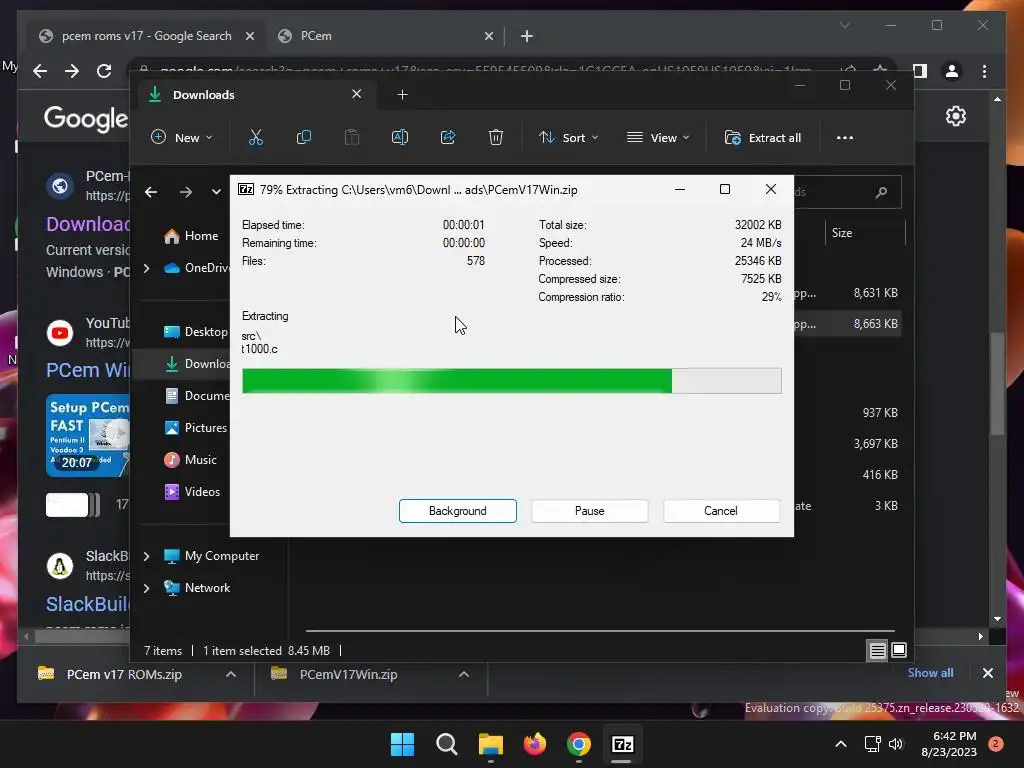Close the pcem roms v17 Chrome tab
1024x768 pixels.
pyautogui.click(x=249, y=36)
